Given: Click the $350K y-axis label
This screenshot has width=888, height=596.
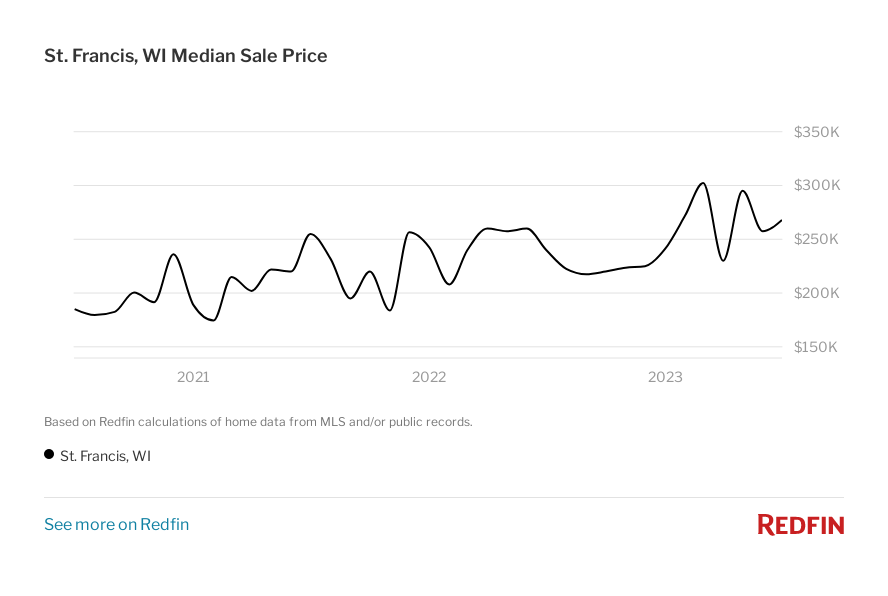Looking at the screenshot, I should coord(816,132).
